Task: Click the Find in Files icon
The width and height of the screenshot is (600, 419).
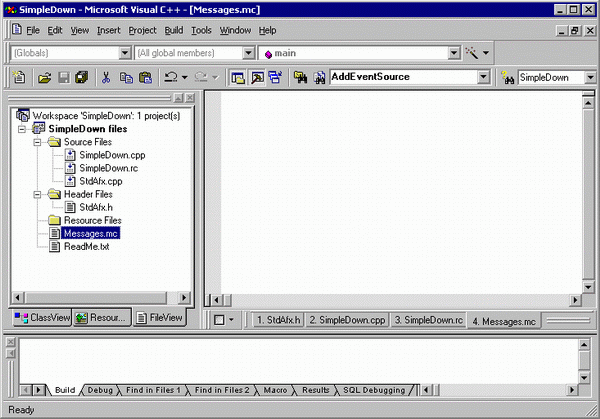Action: click(300, 78)
